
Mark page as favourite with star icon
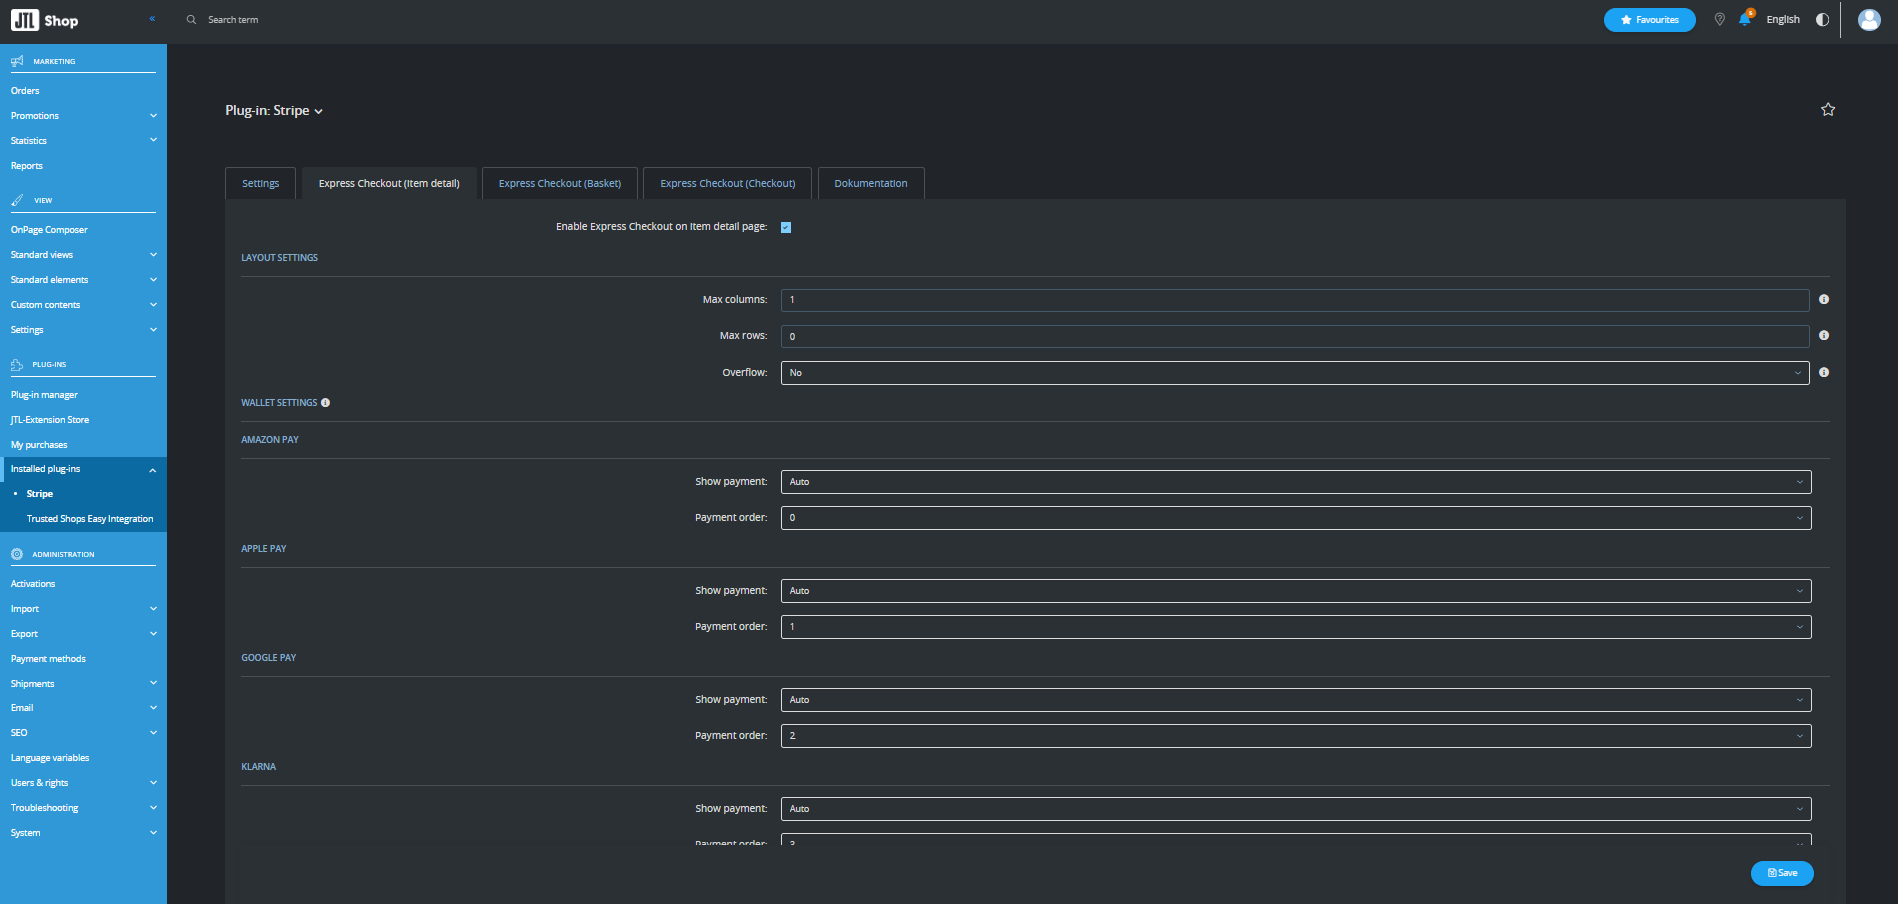coord(1827,110)
